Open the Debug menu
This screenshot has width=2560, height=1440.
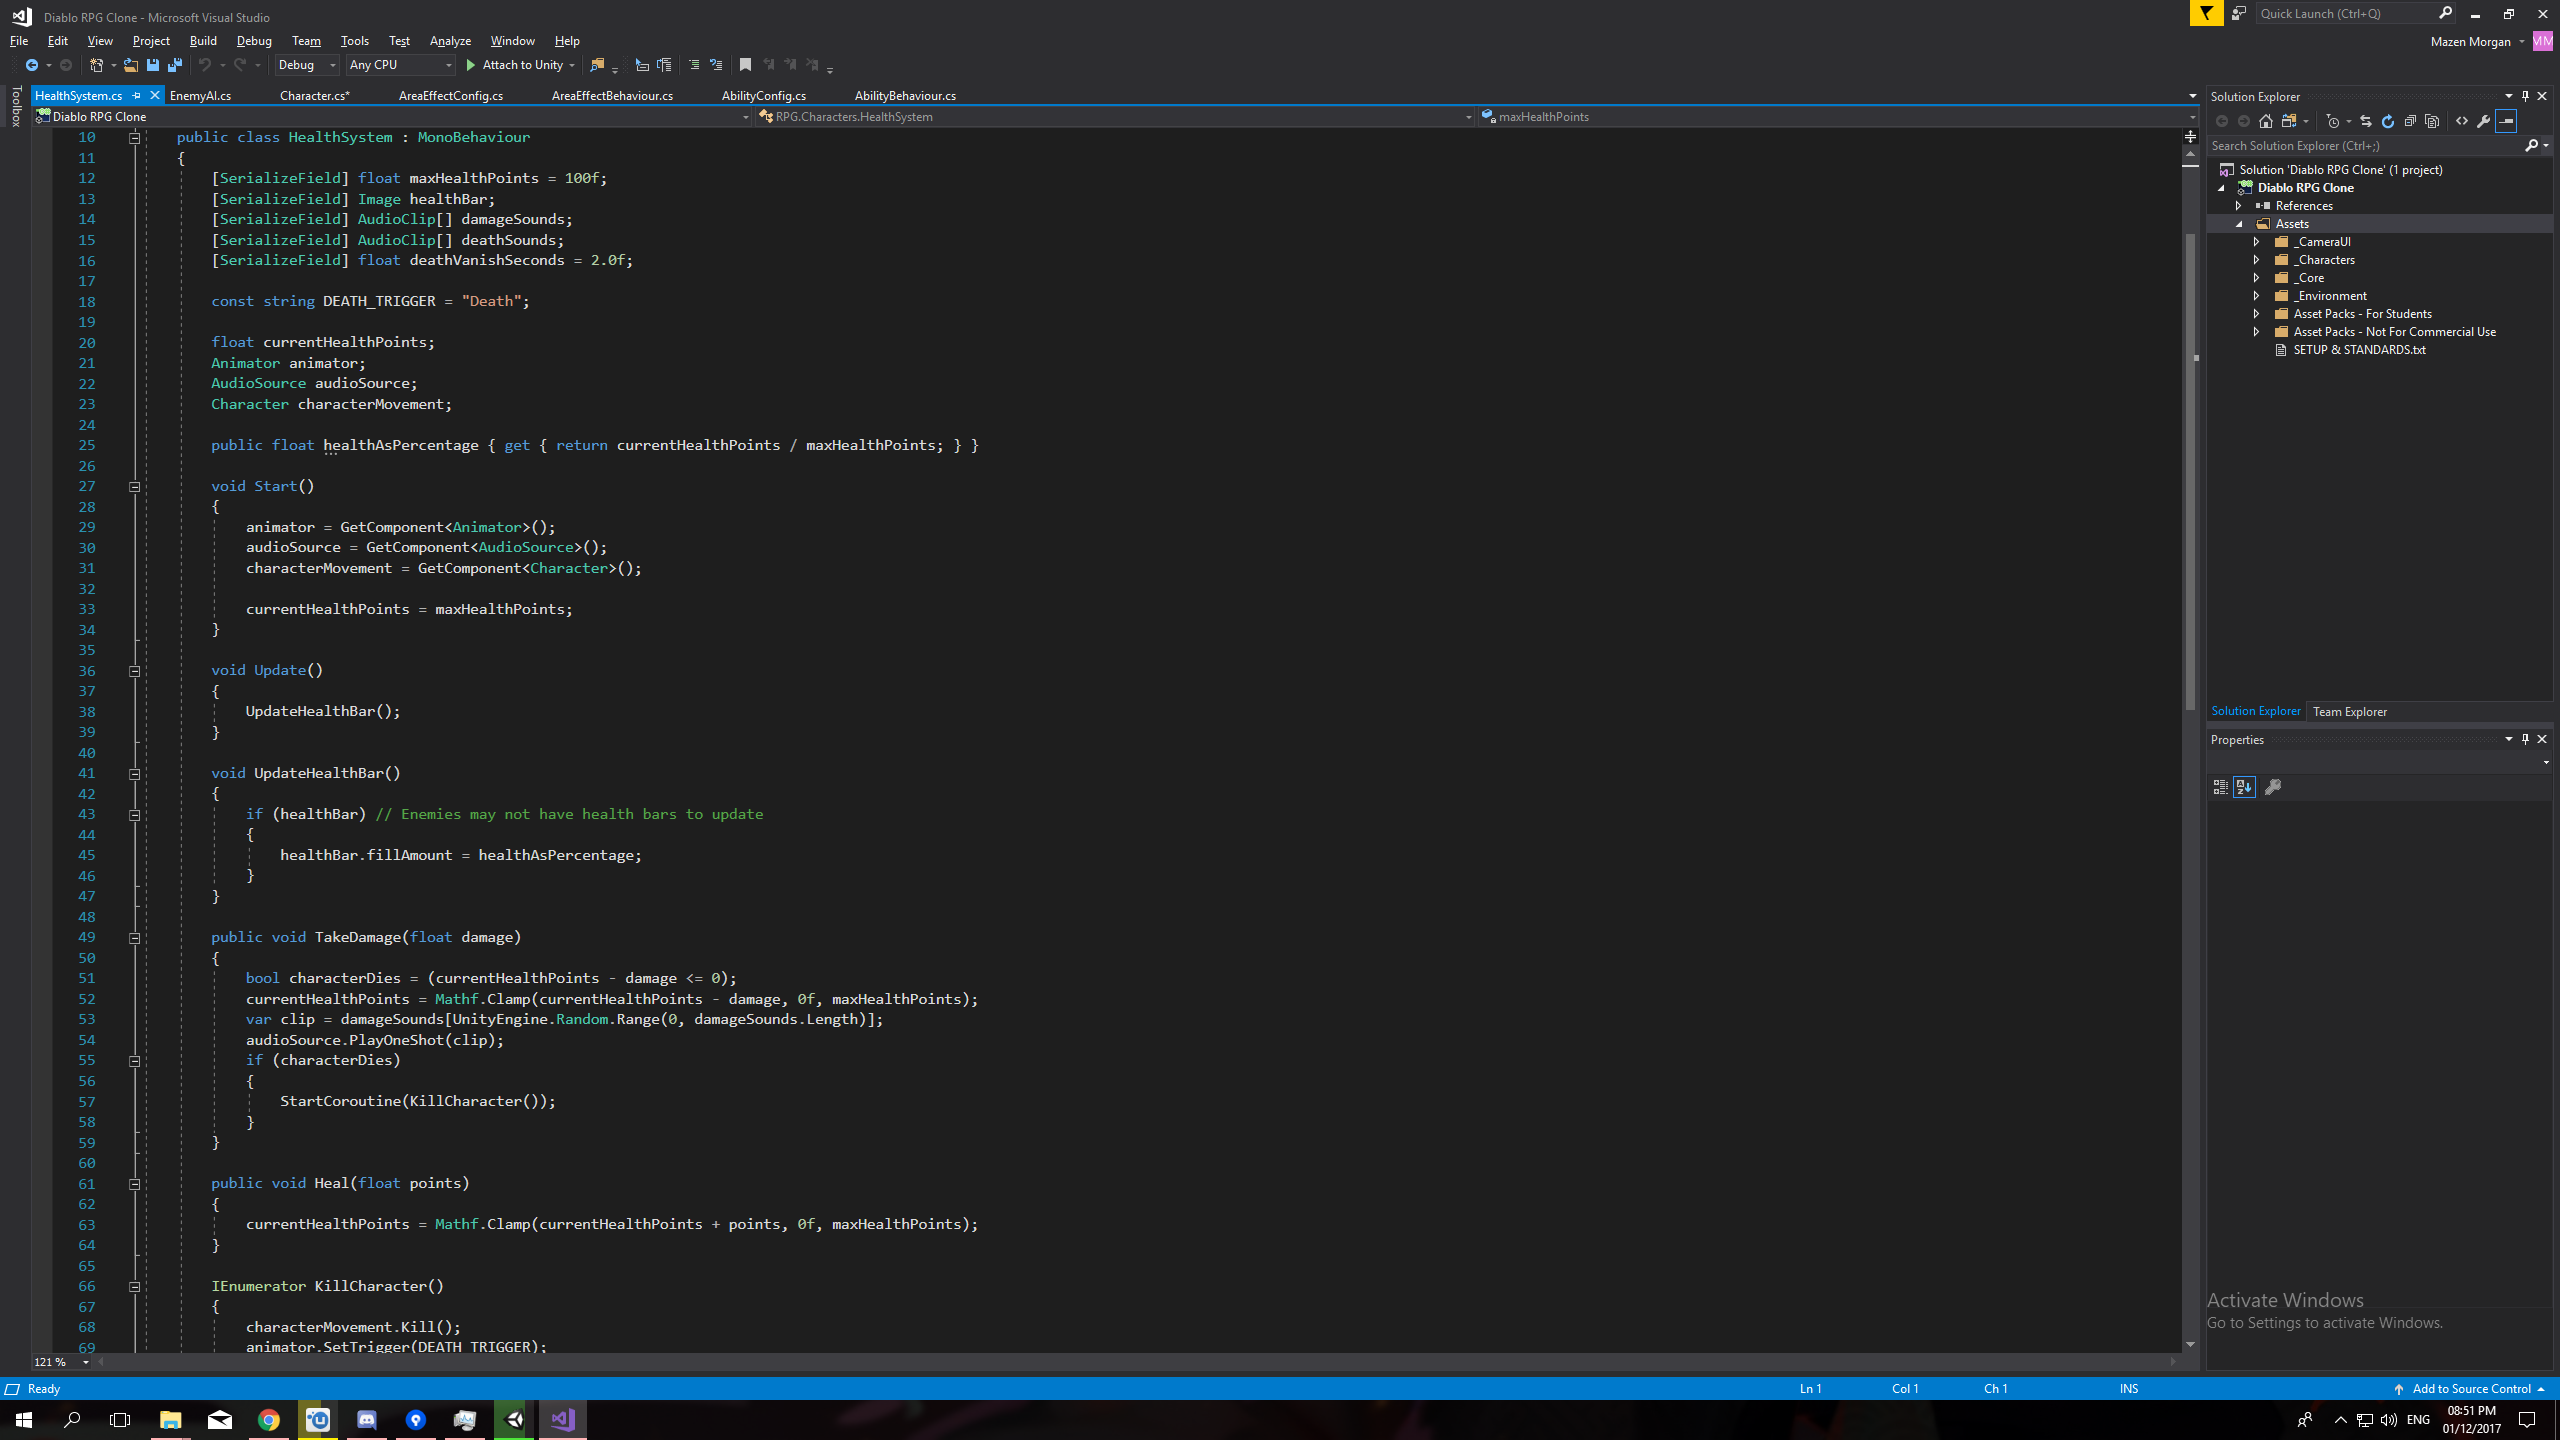(251, 40)
